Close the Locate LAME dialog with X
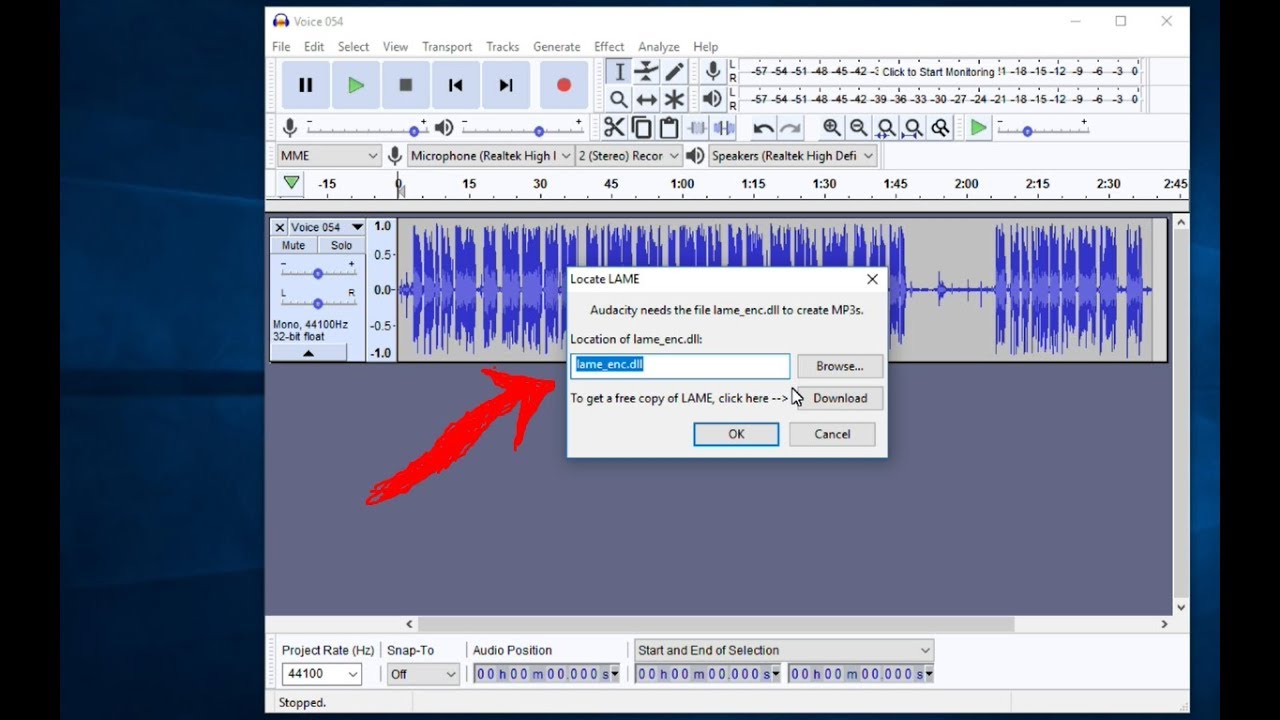Viewport: 1280px width, 720px height. pos(872,279)
